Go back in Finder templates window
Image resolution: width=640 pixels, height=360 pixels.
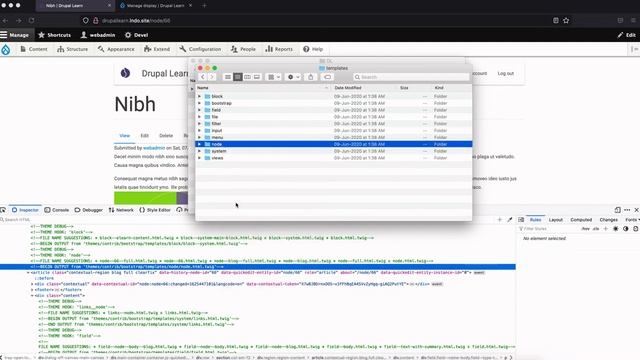(203, 77)
